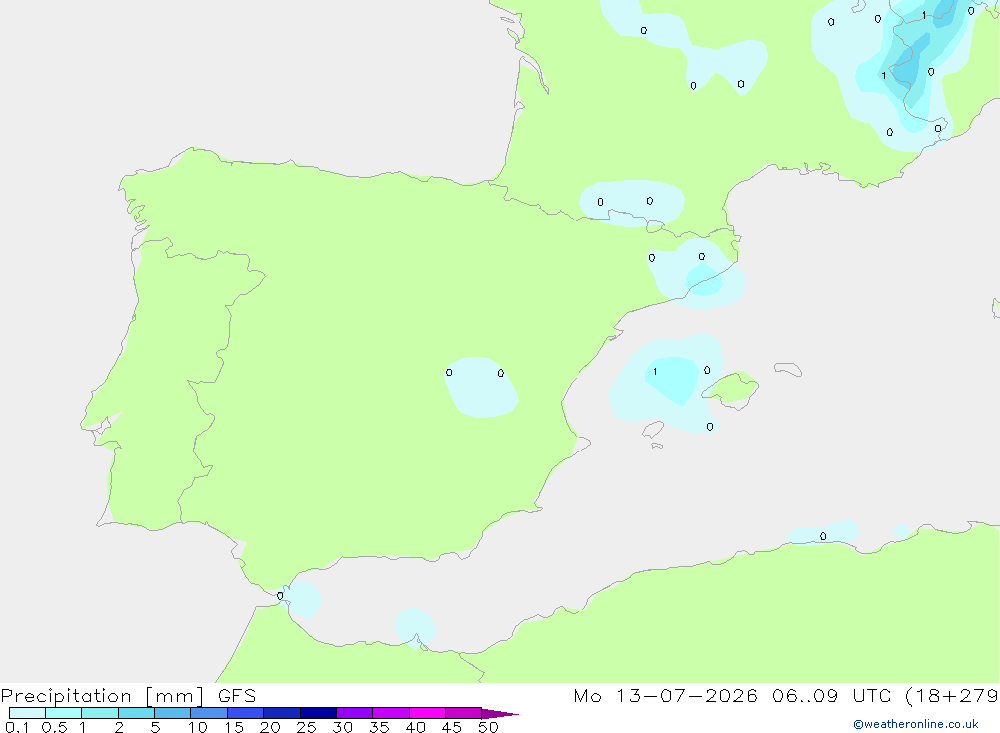Viewport: 1000px width, 733px height.
Task: Click the 2–5 mm legend color swatch
Action: [136, 713]
